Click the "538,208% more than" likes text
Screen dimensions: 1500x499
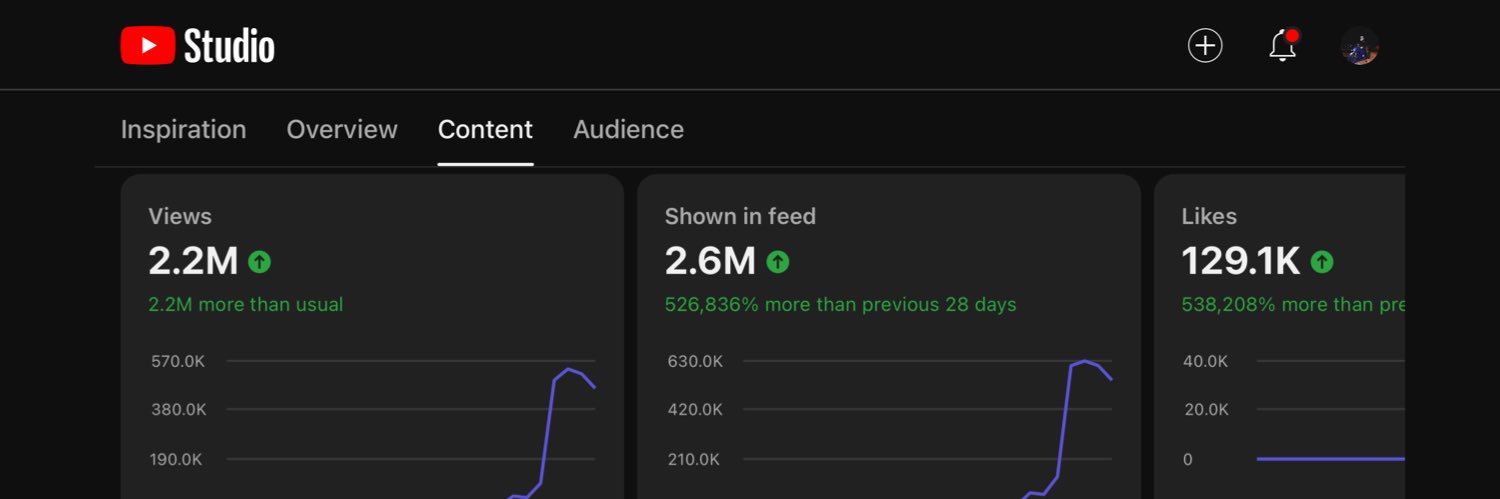1293,304
